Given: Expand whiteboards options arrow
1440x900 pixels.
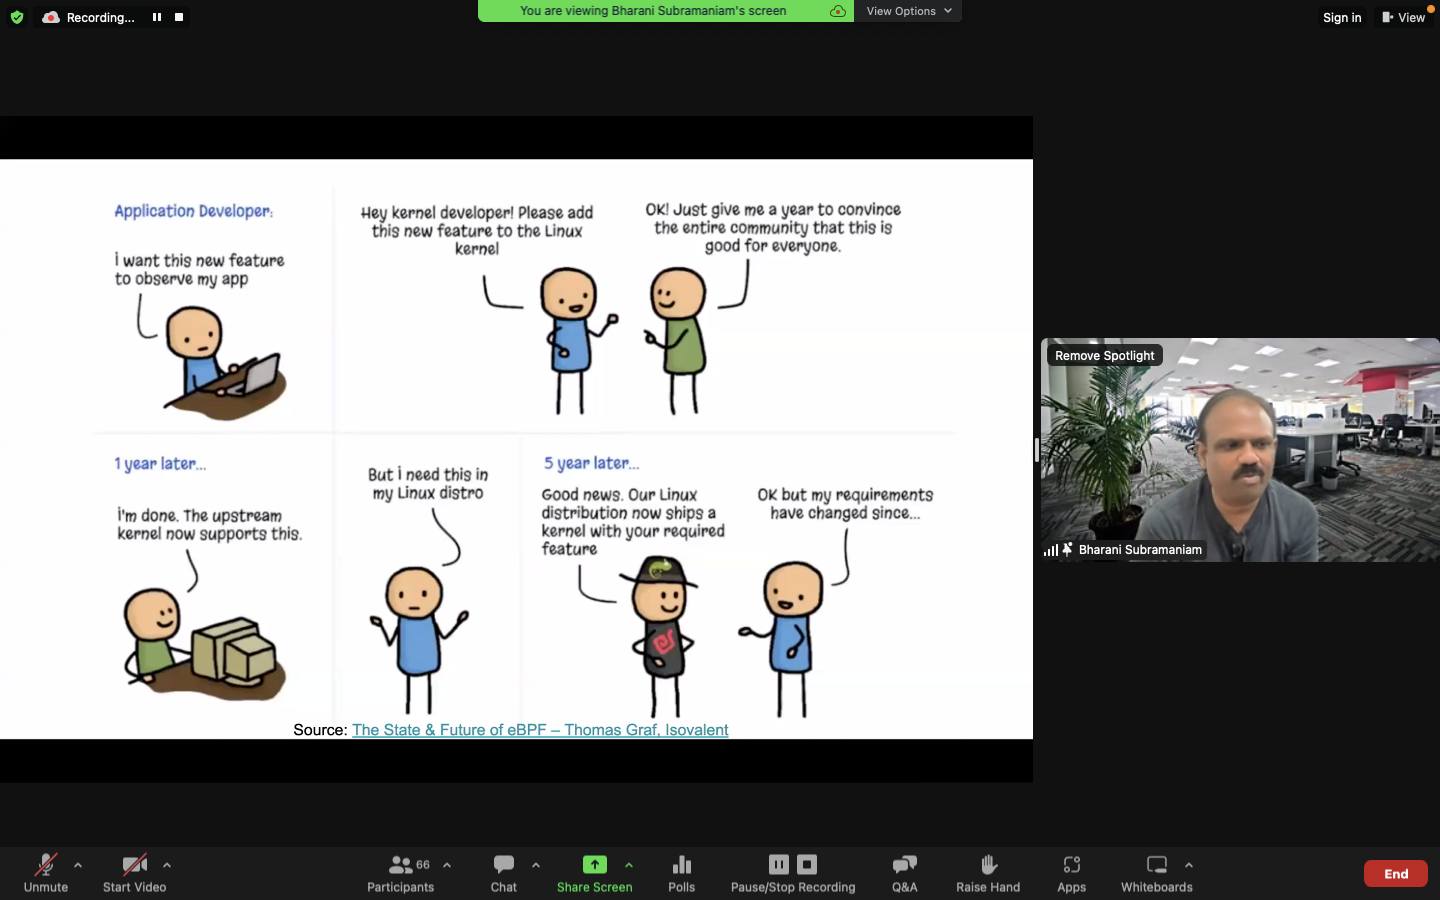Looking at the screenshot, I should point(1189,865).
